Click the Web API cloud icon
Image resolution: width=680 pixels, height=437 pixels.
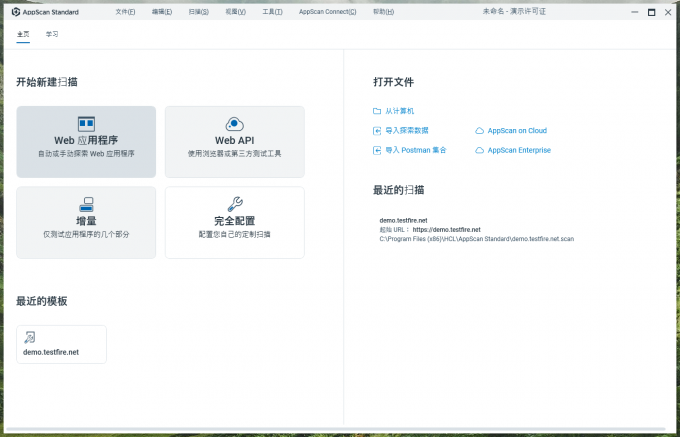235,124
